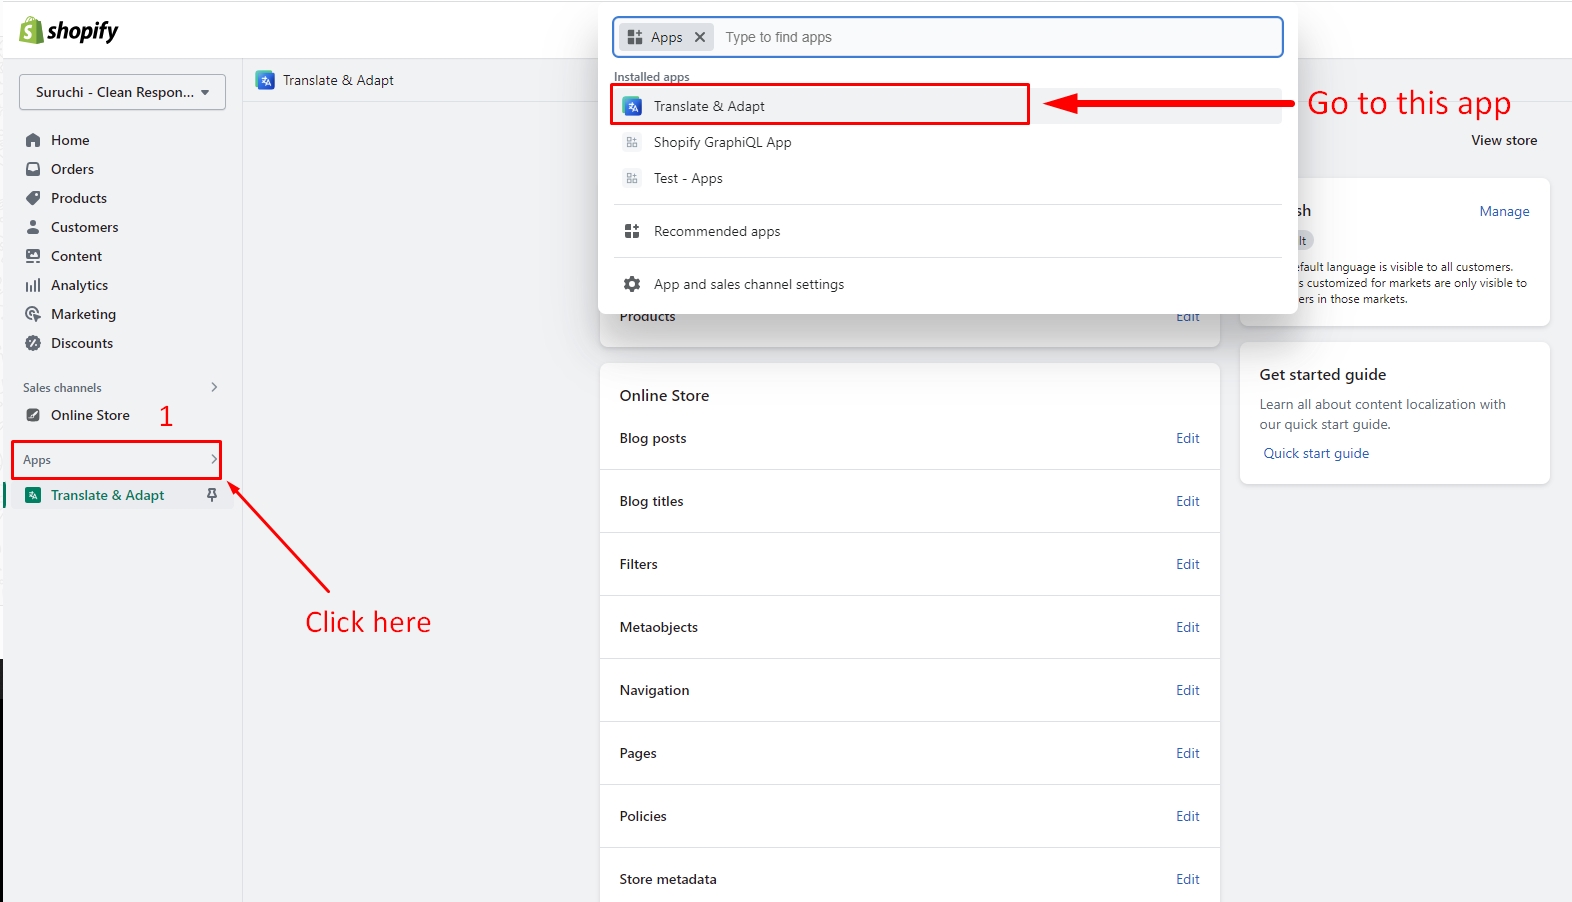Open the Quick start guide link

click(x=1316, y=453)
